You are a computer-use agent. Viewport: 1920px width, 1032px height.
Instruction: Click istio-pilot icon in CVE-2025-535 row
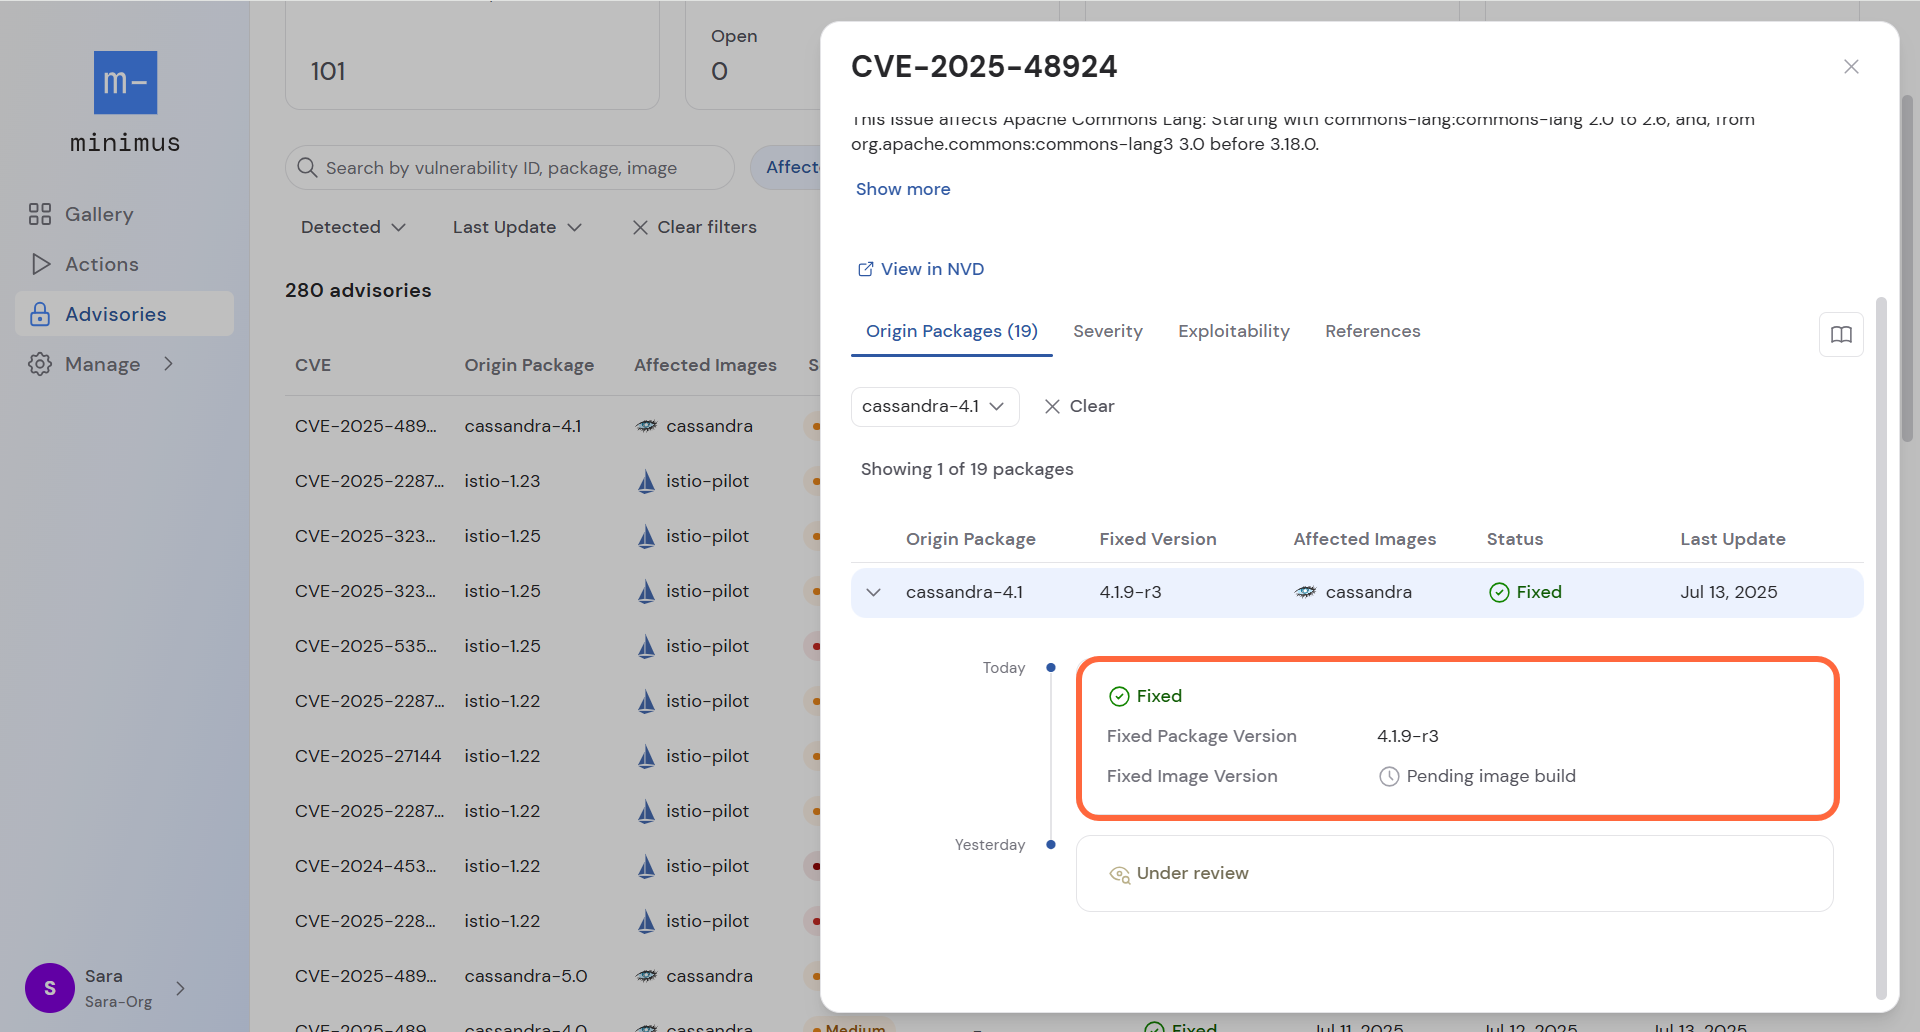tap(646, 646)
